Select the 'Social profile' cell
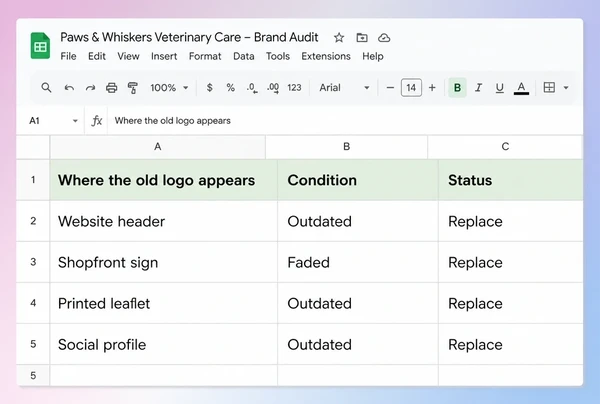600x404 pixels. click(163, 344)
